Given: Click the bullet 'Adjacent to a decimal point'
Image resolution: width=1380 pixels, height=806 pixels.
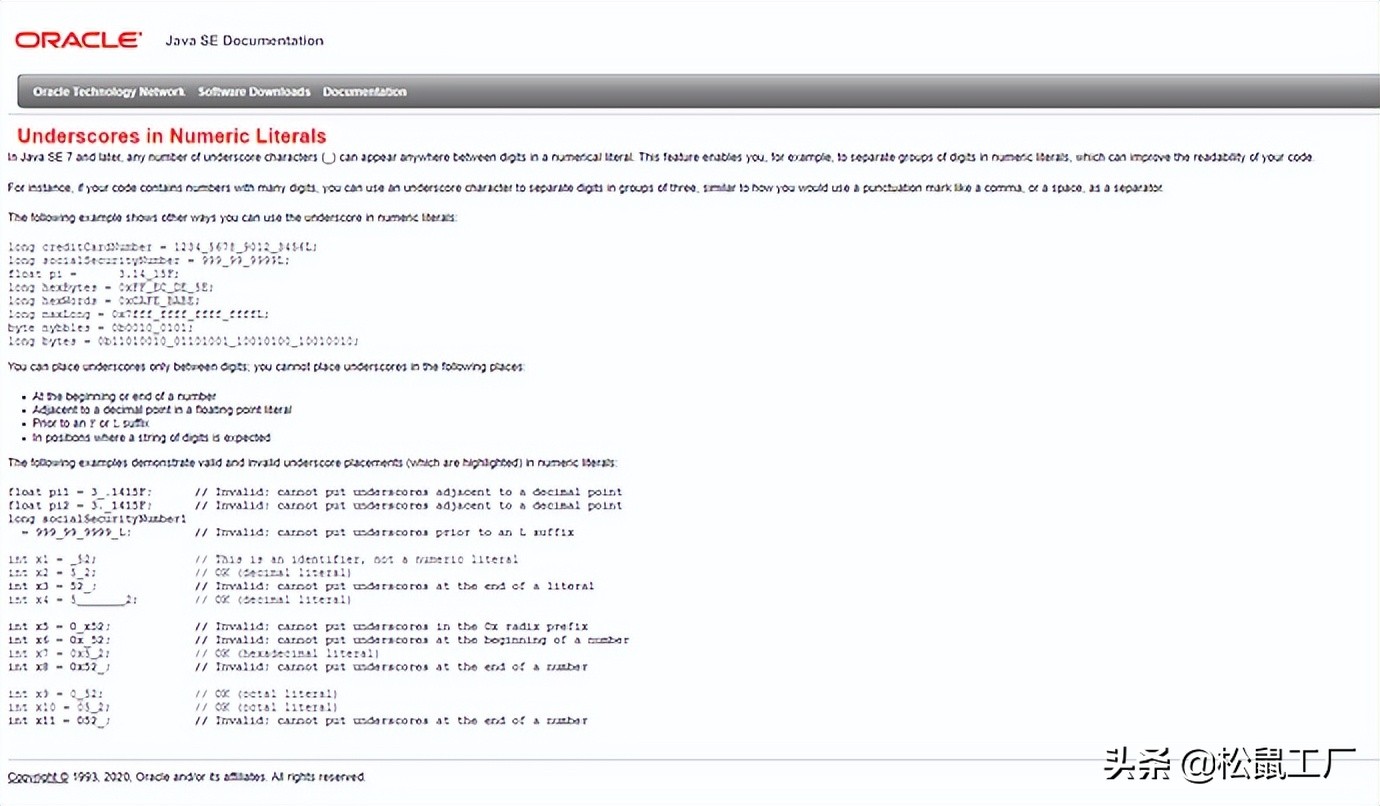Looking at the screenshot, I should coord(162,410).
